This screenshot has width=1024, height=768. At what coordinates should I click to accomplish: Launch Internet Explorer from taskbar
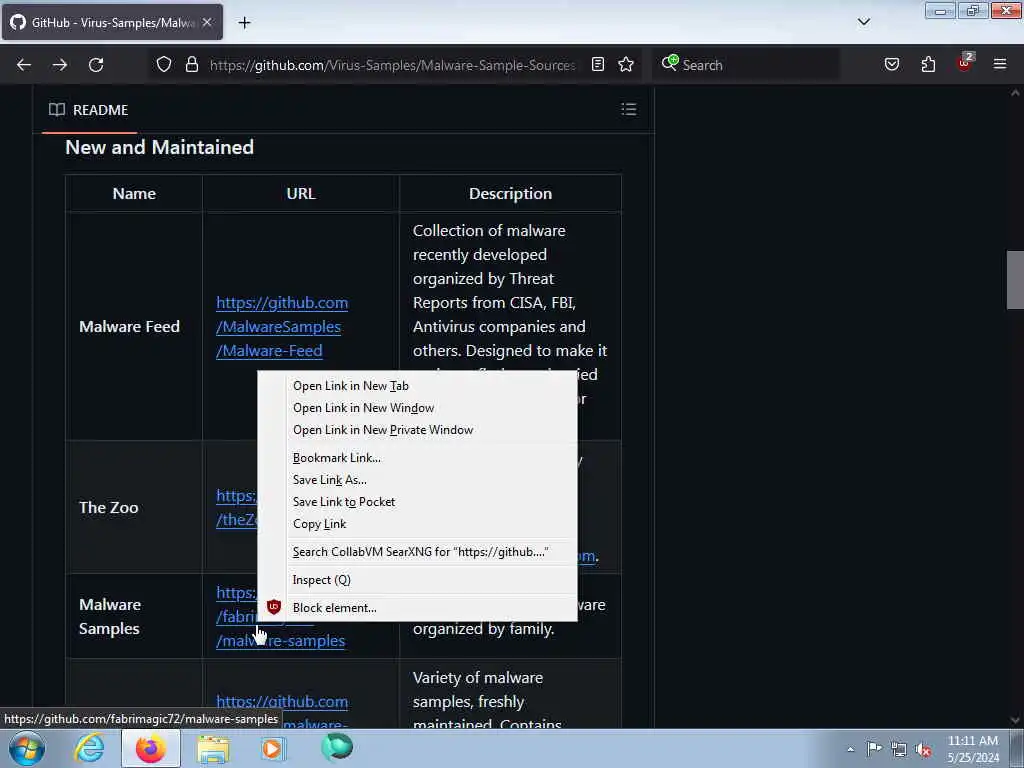[89, 748]
